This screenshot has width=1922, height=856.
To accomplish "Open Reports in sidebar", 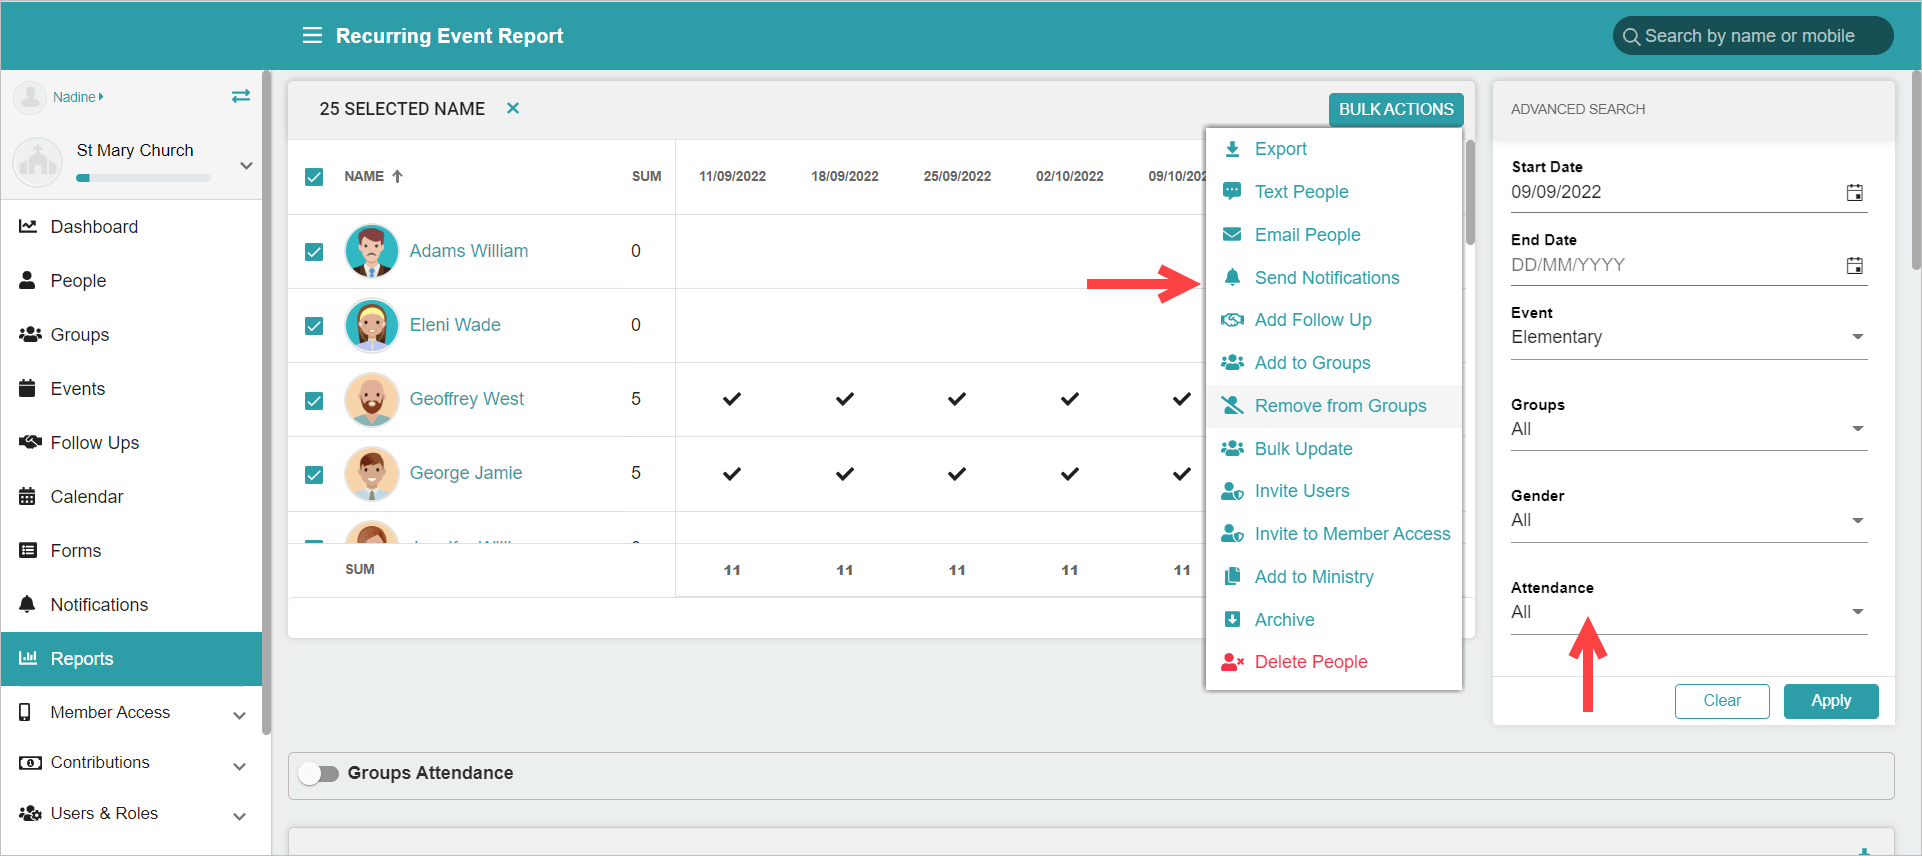I will [131, 659].
